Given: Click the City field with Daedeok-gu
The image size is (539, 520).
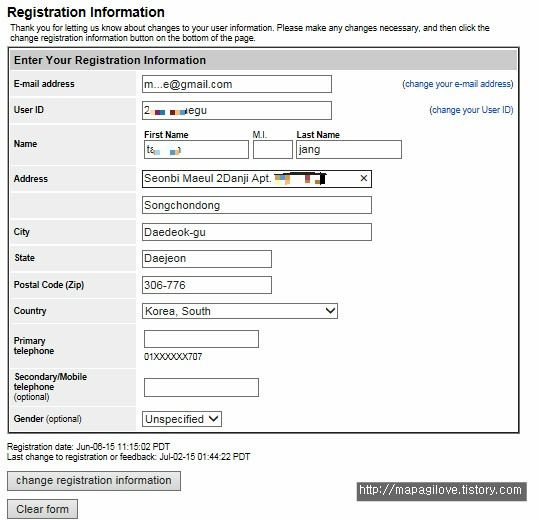Looking at the screenshot, I should click(257, 232).
